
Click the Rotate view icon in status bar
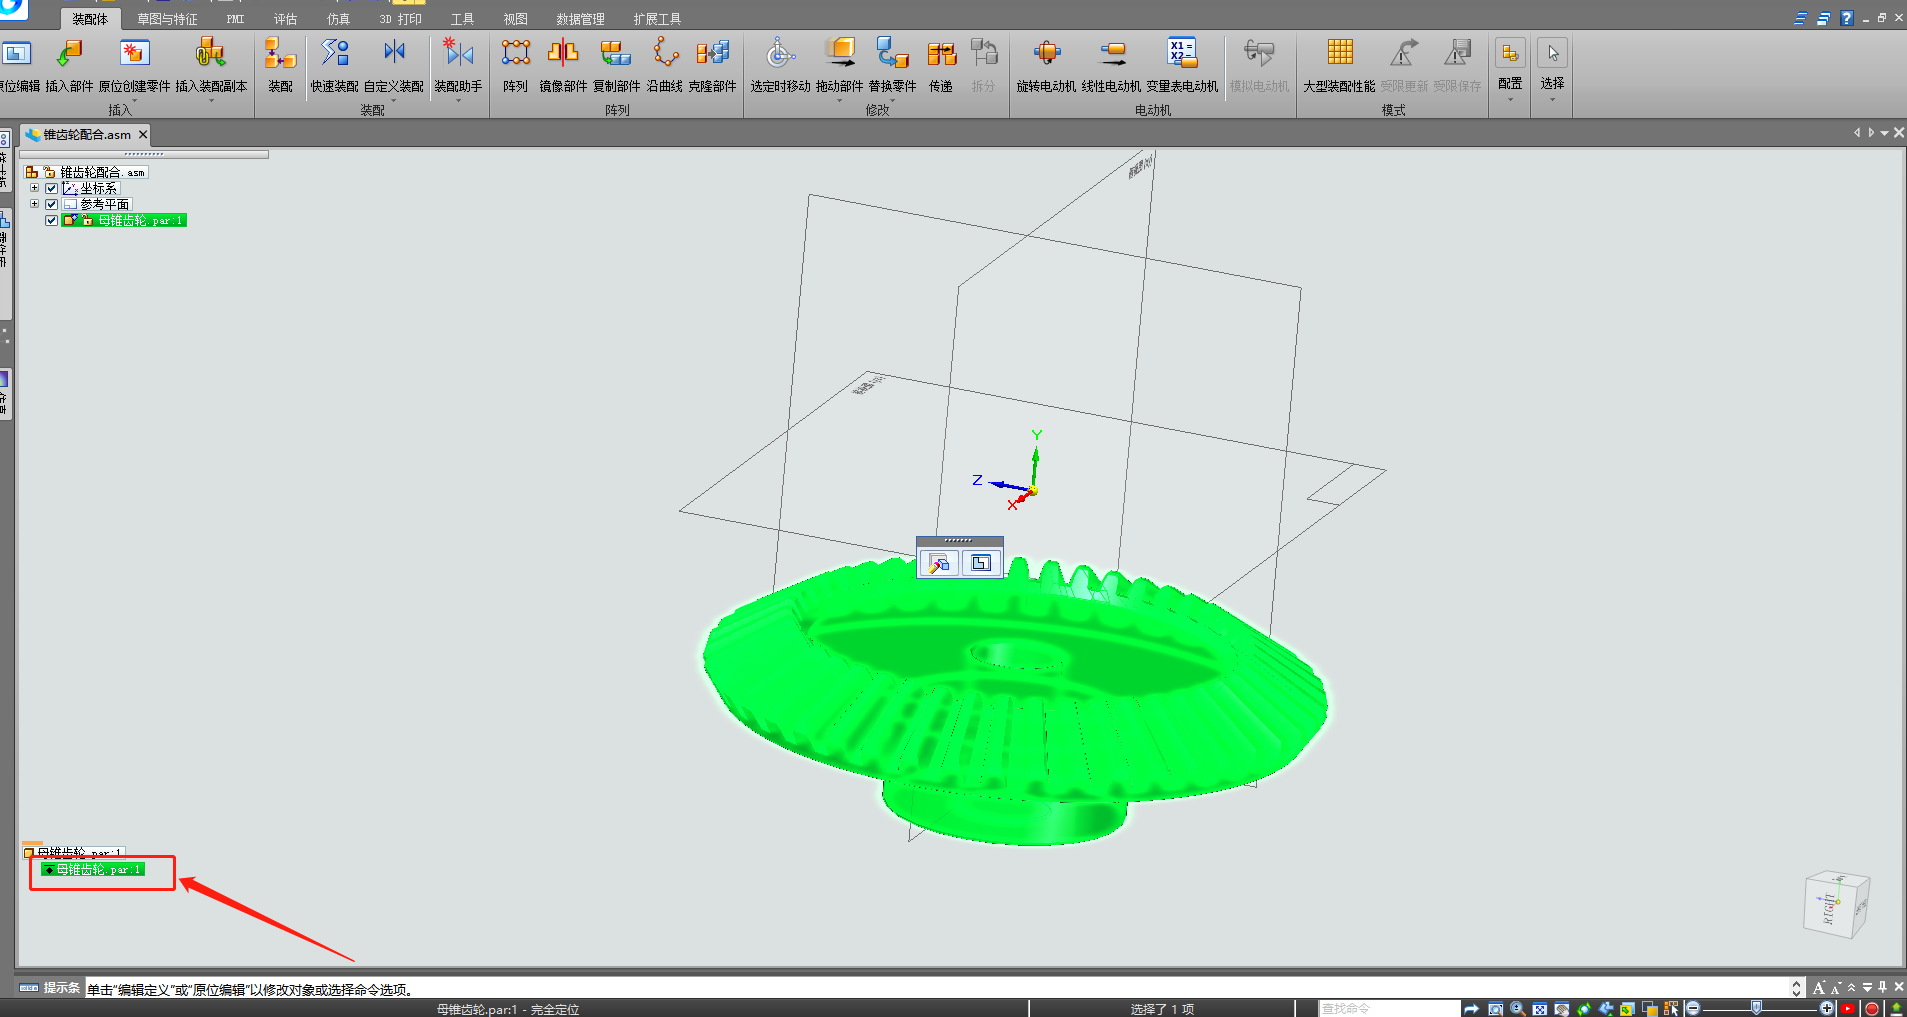coord(1584,1009)
